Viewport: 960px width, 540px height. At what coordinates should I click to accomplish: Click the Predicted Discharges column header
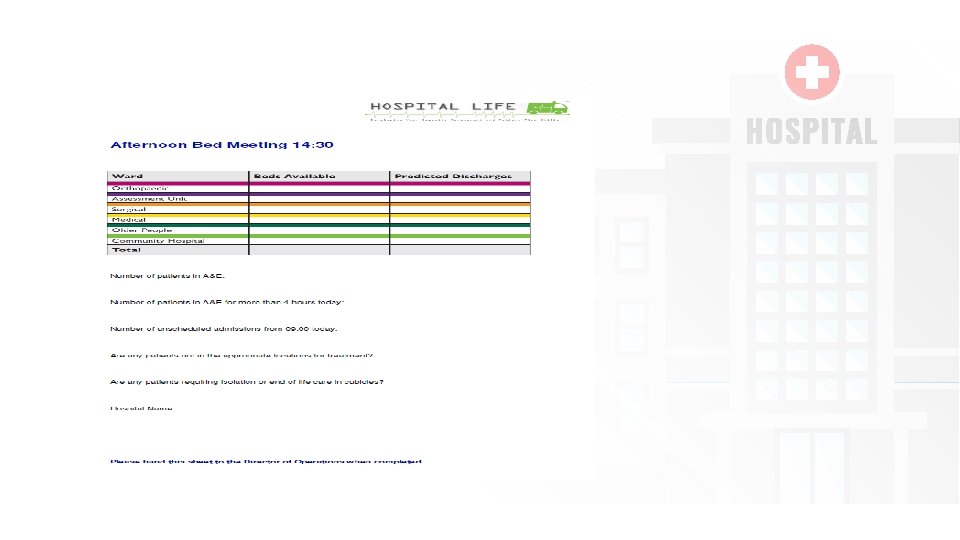pos(460,176)
